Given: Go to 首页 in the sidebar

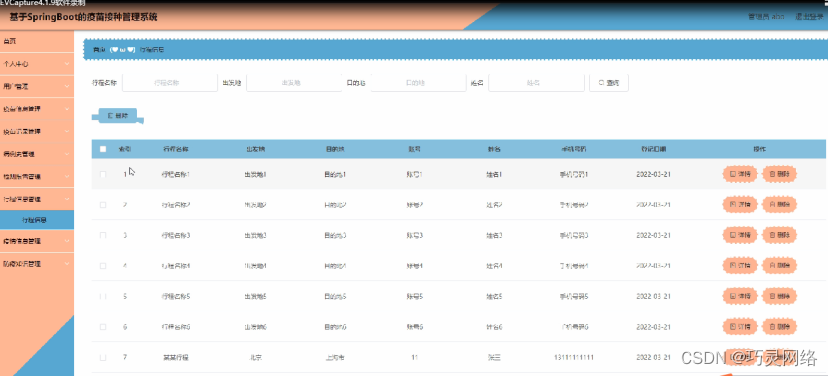Looking at the screenshot, I should coord(37,41).
